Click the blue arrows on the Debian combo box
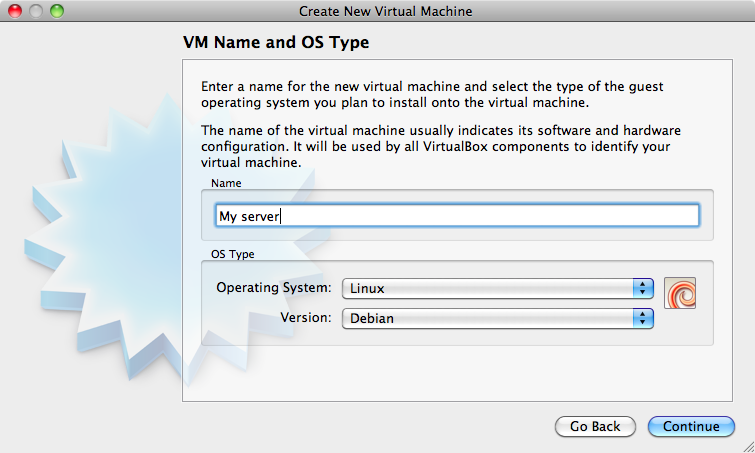 pos(643,318)
